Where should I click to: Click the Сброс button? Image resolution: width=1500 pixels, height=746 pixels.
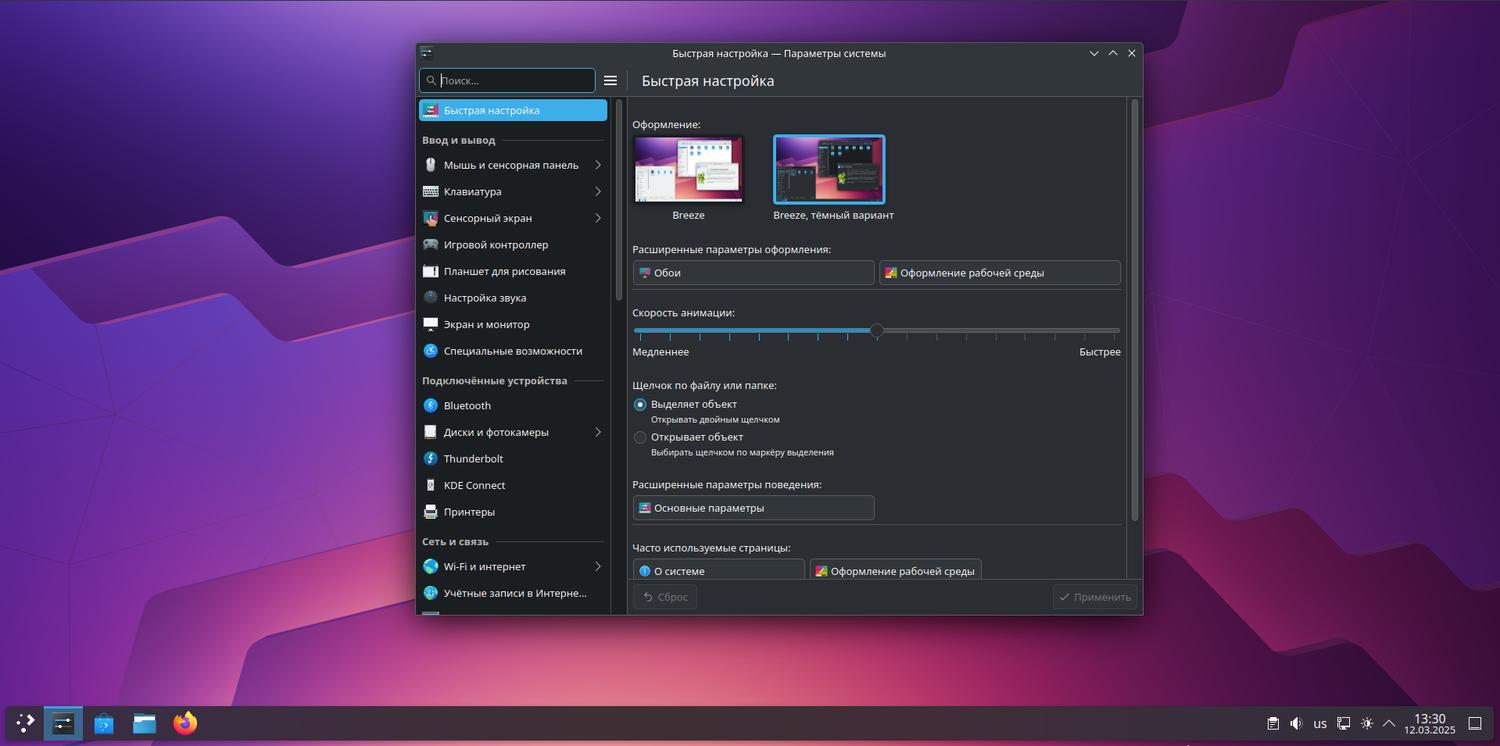coord(665,597)
